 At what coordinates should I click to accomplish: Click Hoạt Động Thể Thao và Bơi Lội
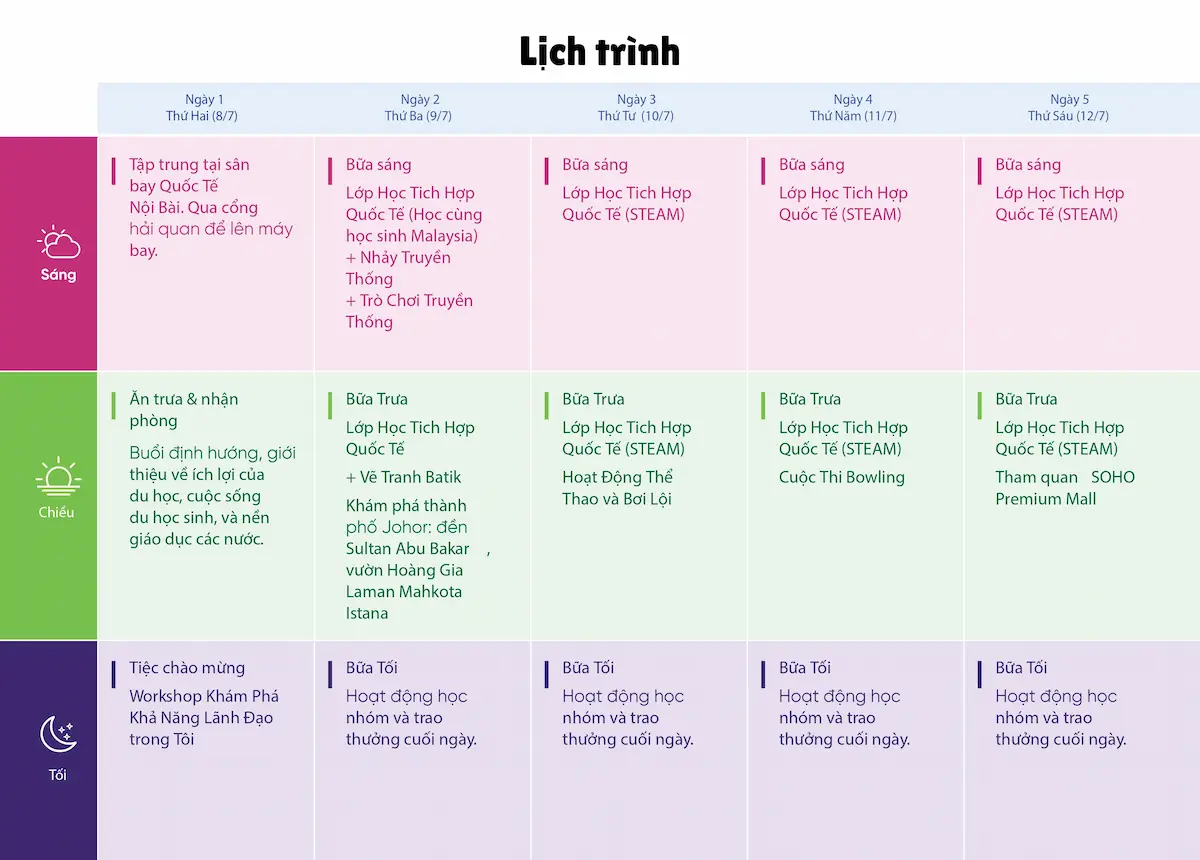coord(617,488)
